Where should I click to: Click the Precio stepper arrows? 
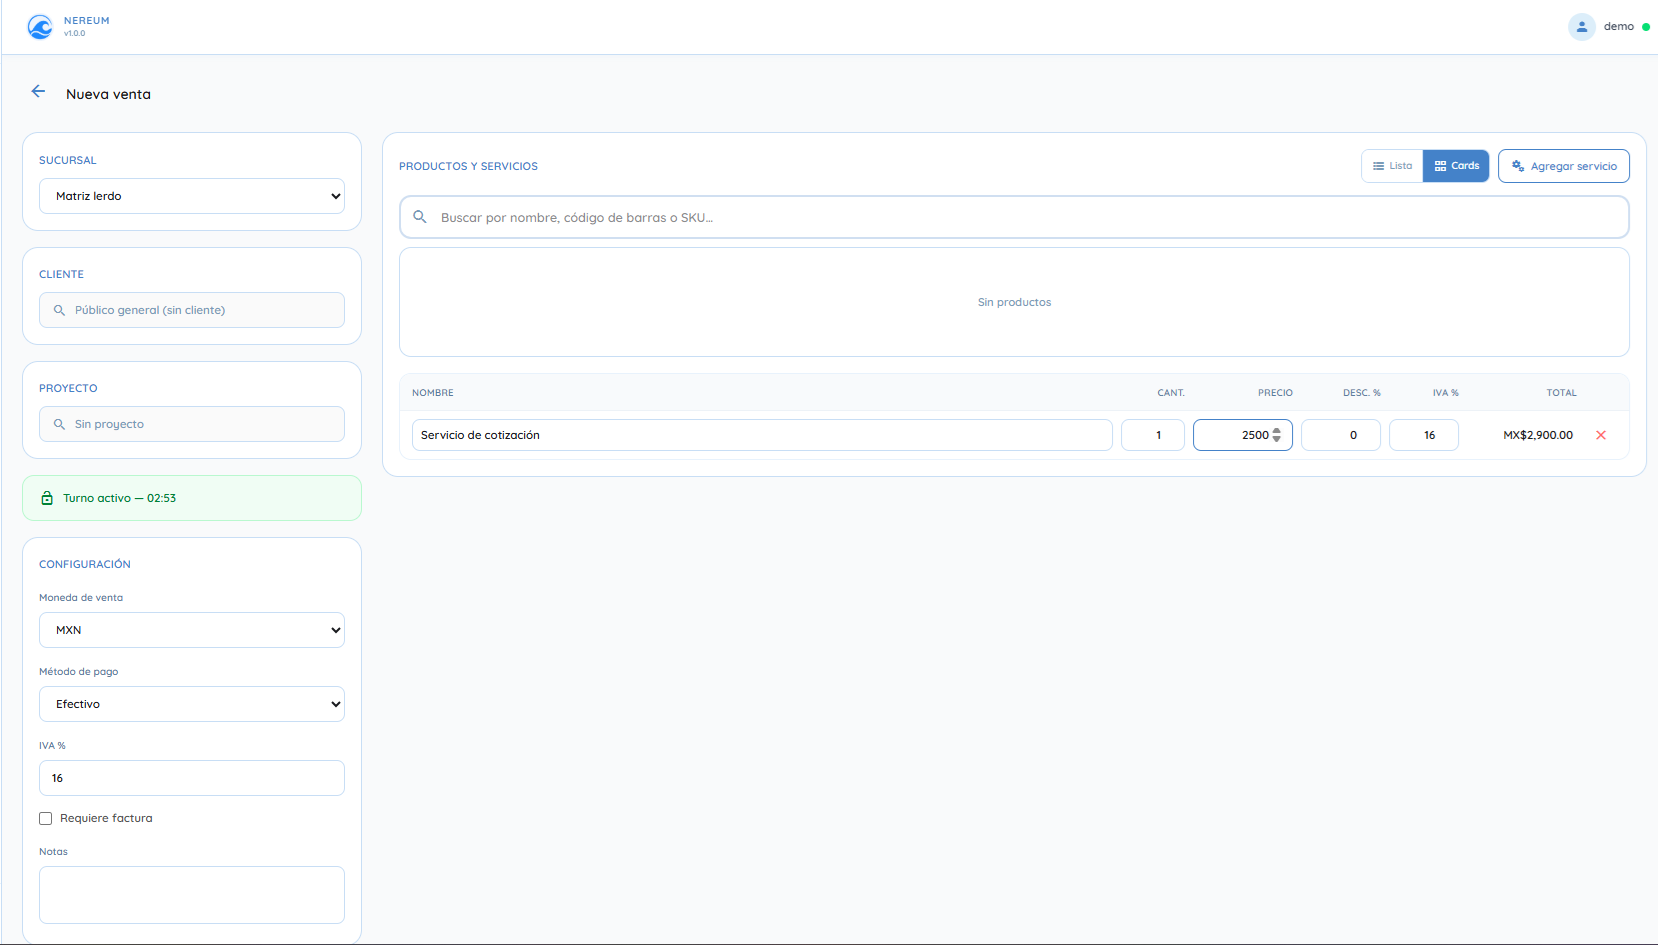[1277, 435]
